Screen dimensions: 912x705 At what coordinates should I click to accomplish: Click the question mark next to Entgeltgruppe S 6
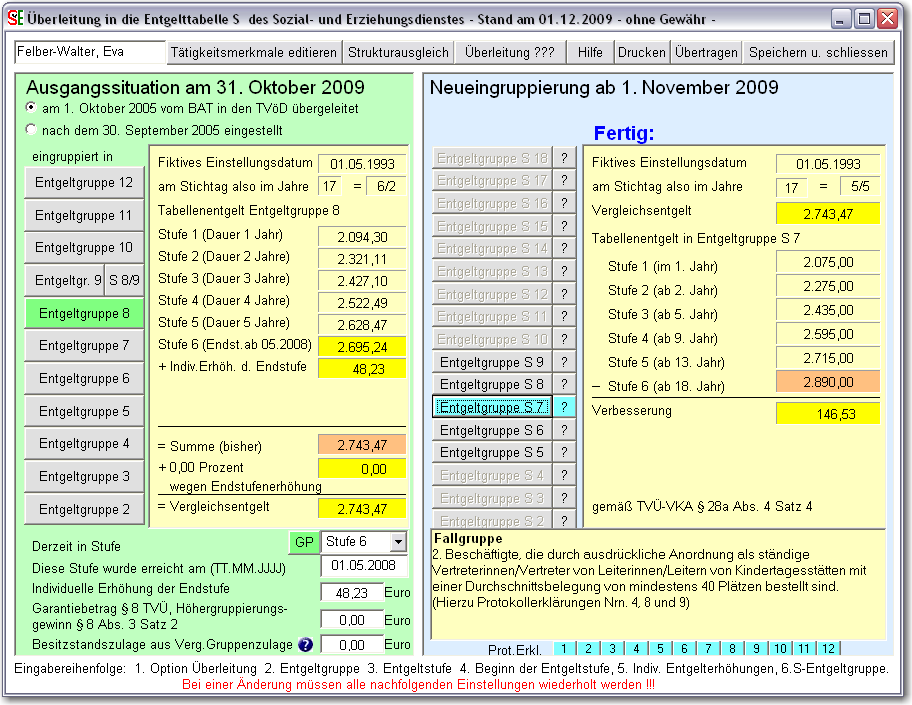point(564,430)
